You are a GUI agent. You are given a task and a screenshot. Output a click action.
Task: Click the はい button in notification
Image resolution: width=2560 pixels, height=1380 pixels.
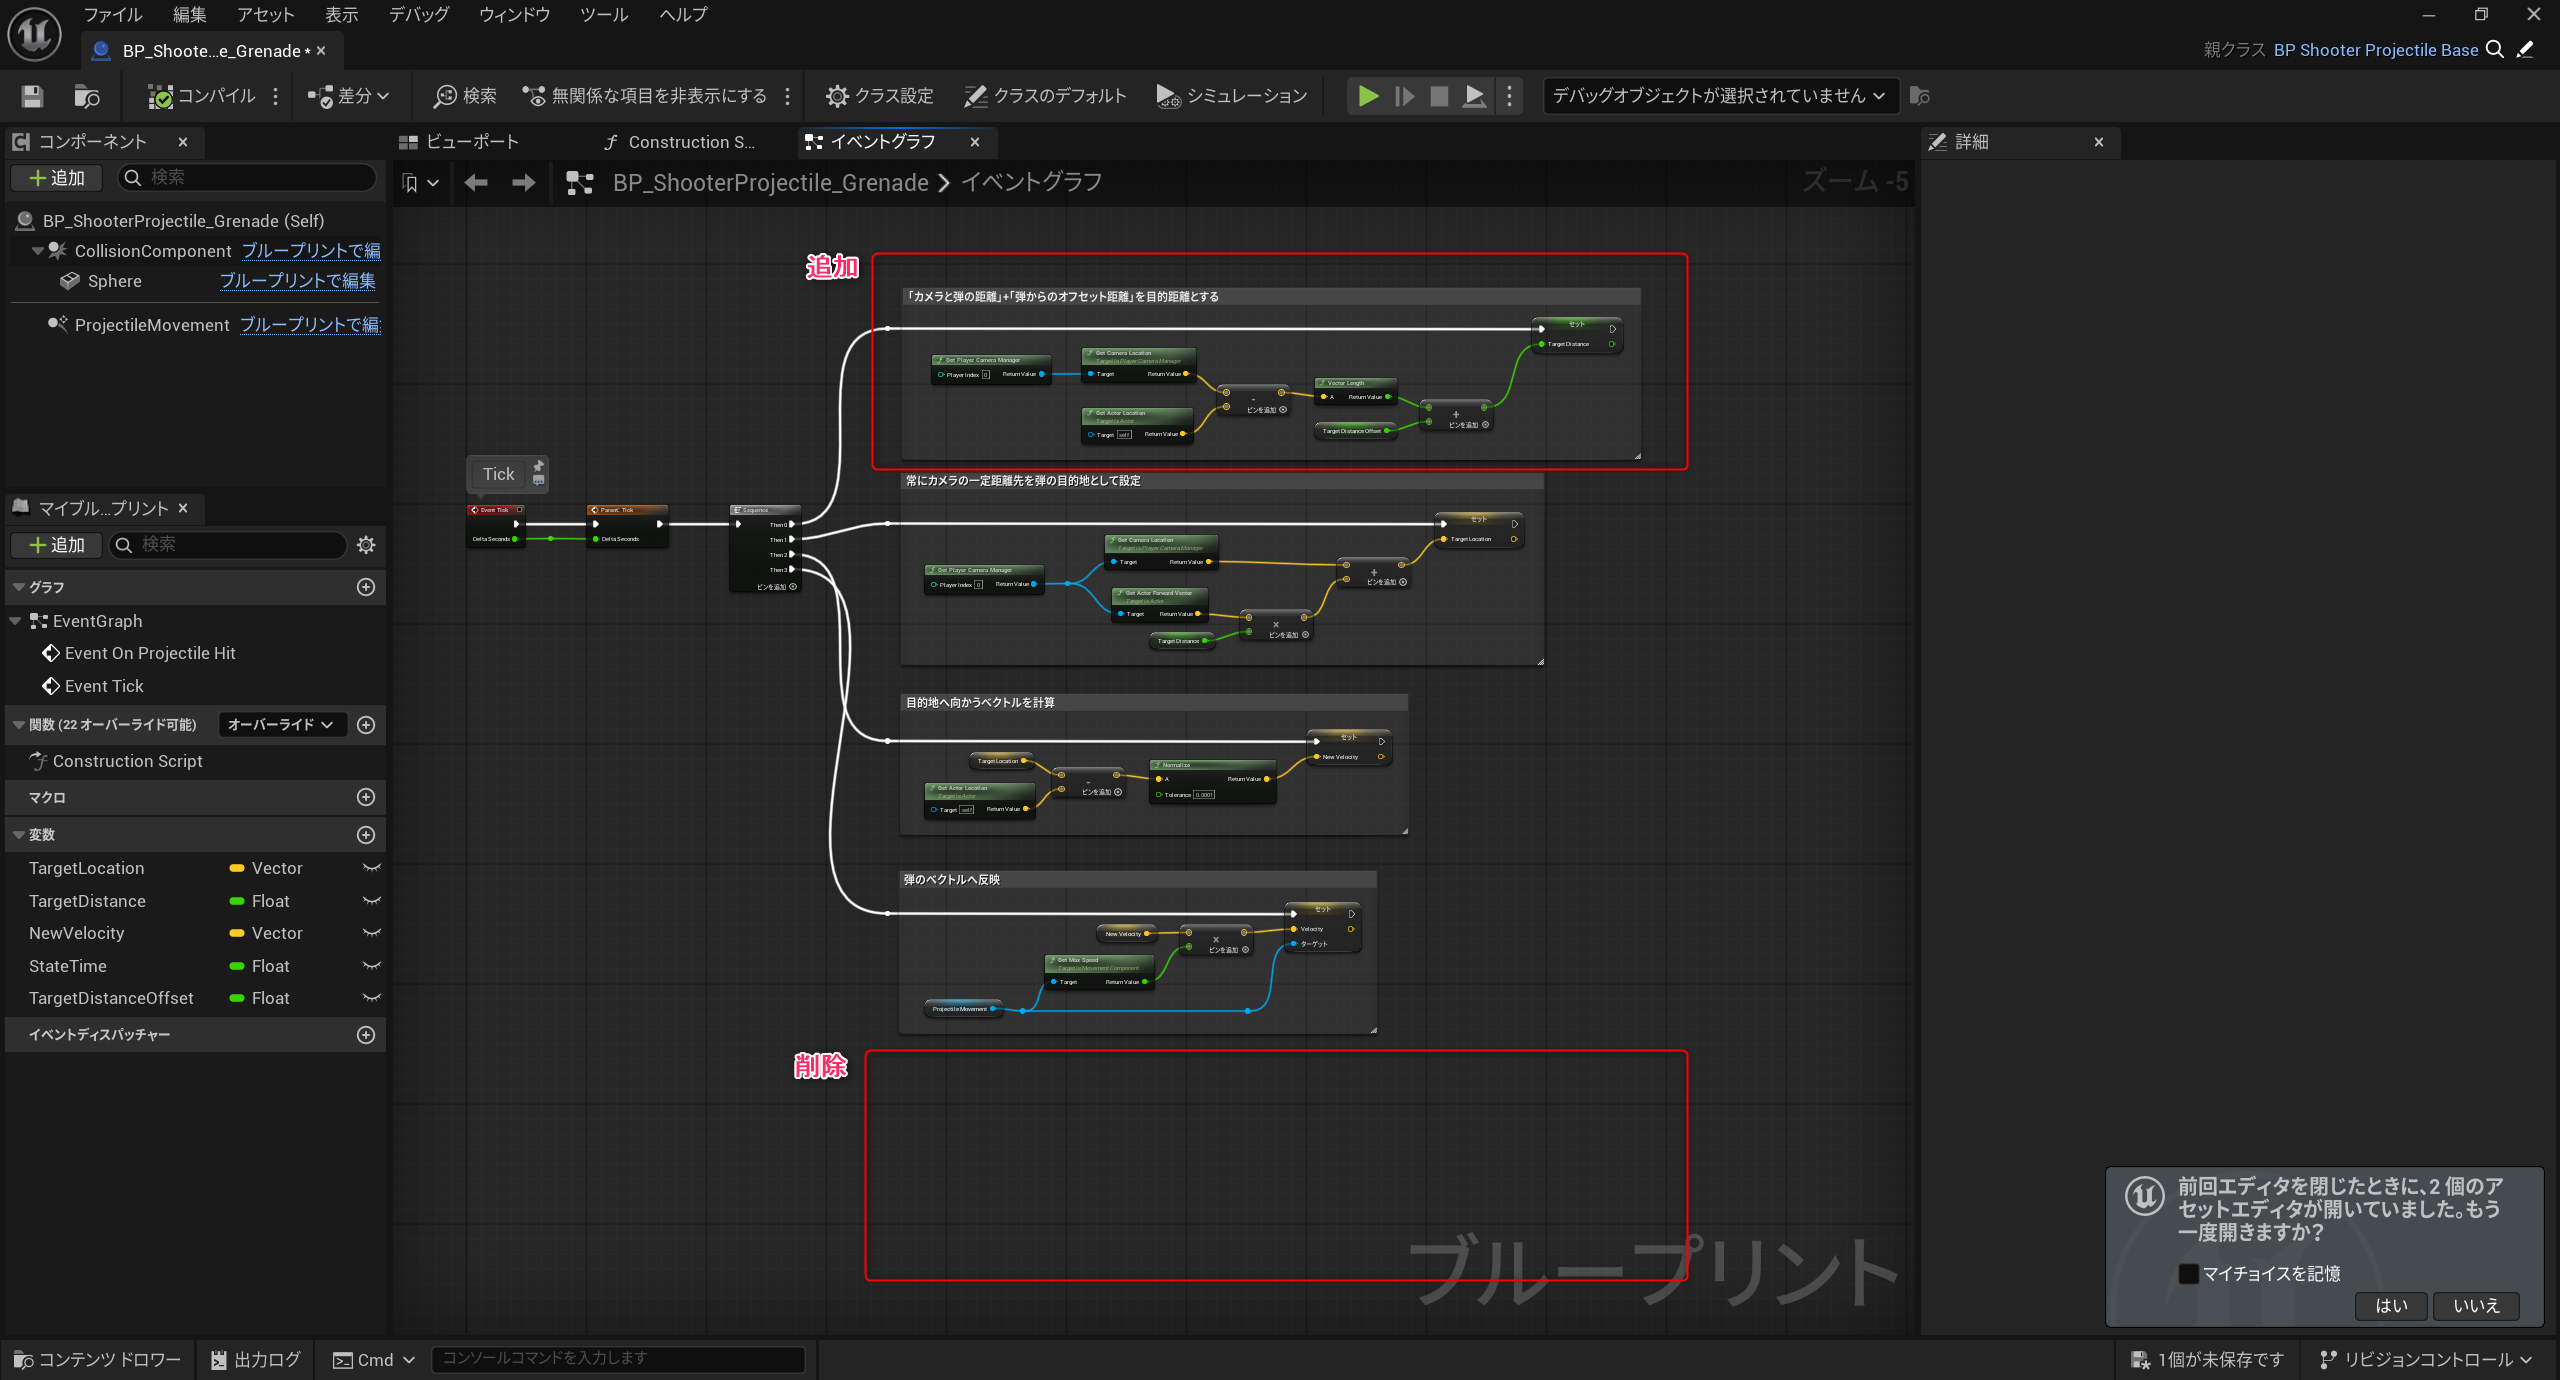click(x=2391, y=1305)
